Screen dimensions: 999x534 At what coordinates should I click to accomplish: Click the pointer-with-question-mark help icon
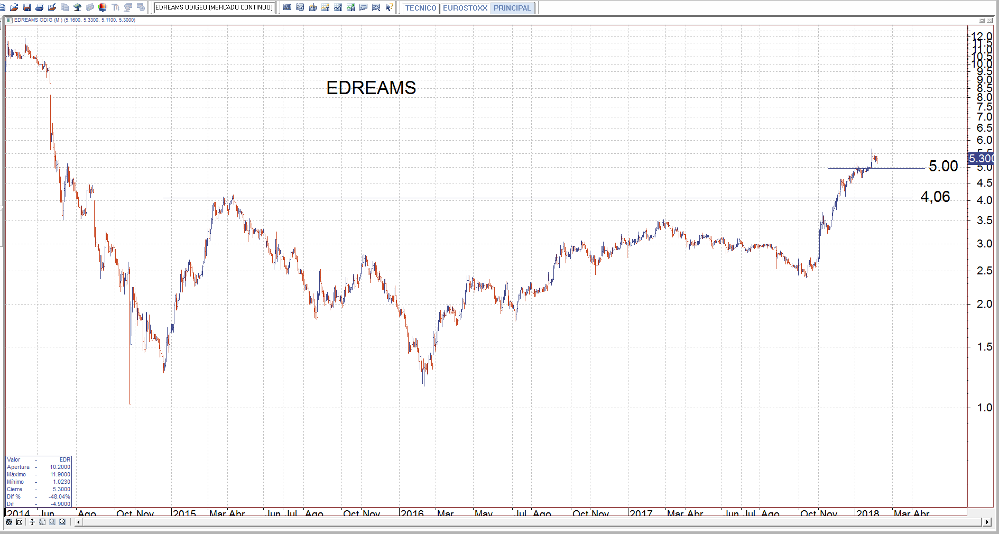(389, 8)
